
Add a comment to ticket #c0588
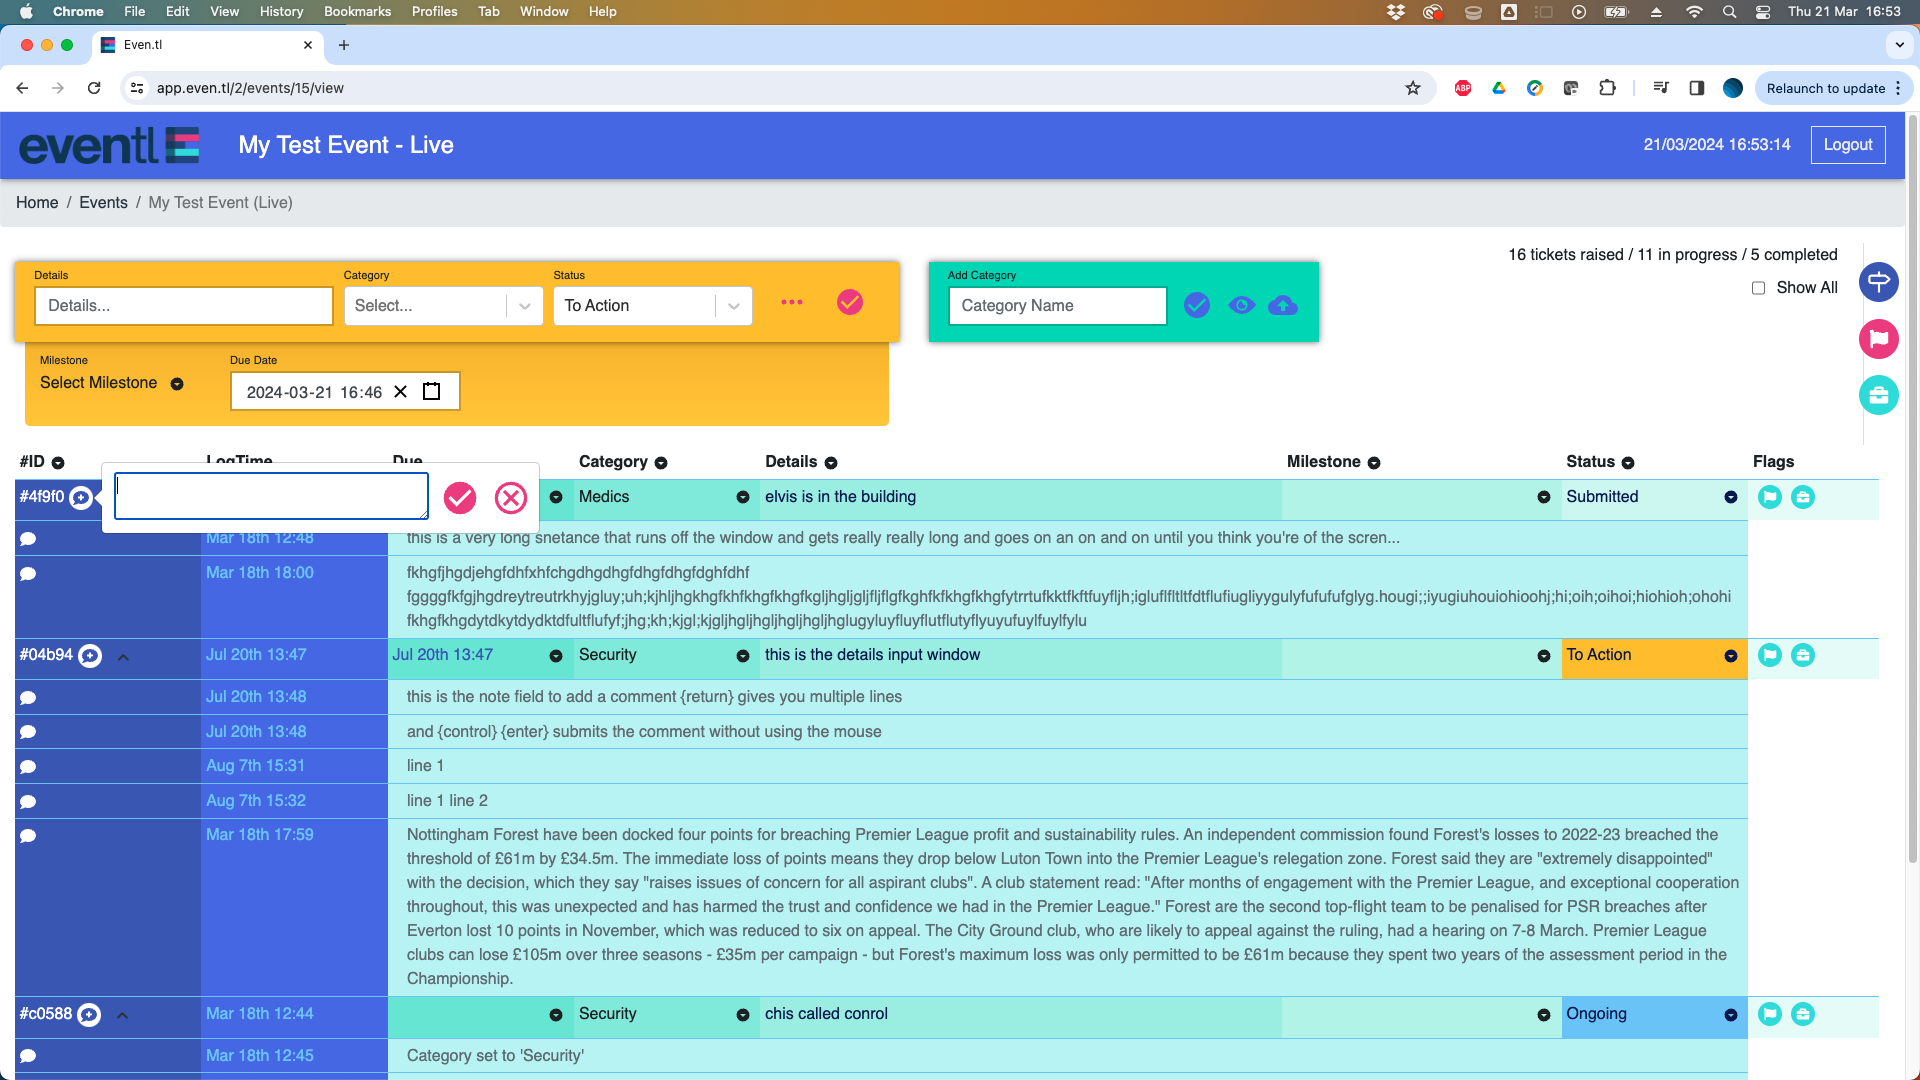click(x=89, y=1015)
